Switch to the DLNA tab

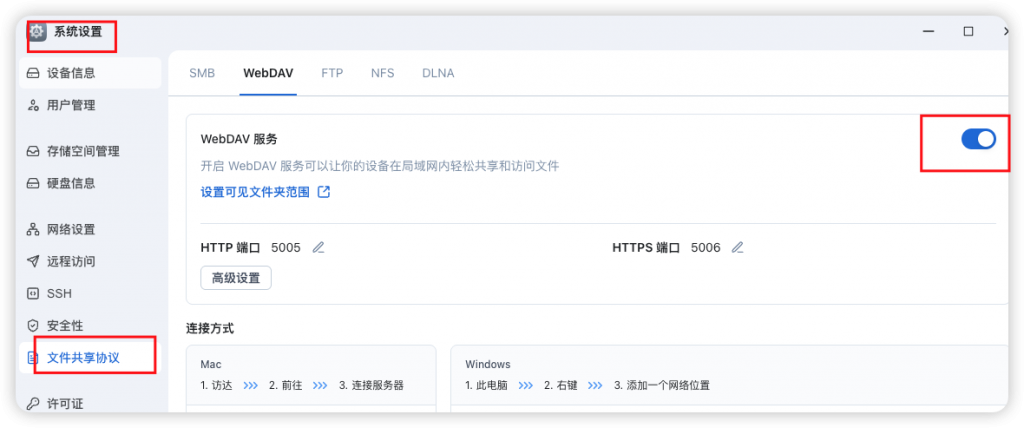coord(438,73)
